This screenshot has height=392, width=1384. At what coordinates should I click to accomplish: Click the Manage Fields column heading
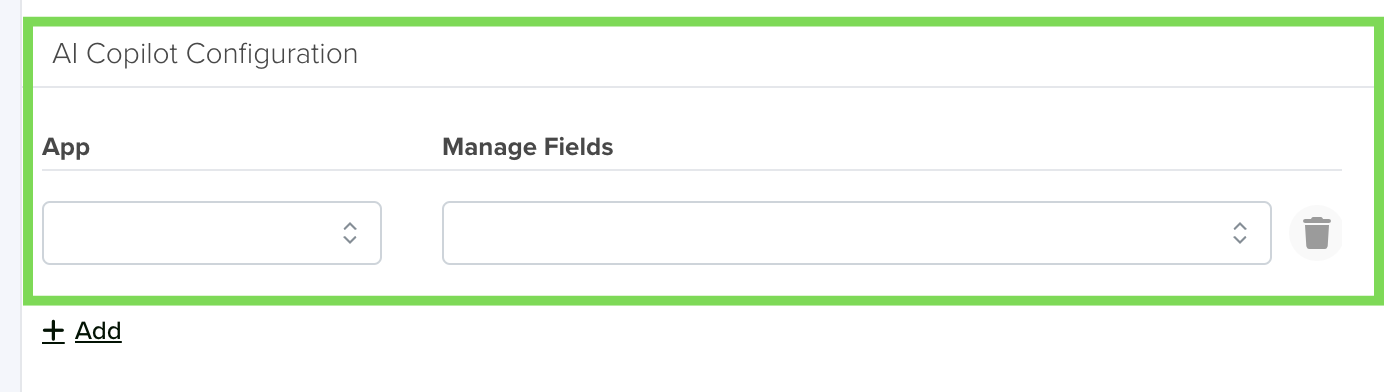coord(527,148)
